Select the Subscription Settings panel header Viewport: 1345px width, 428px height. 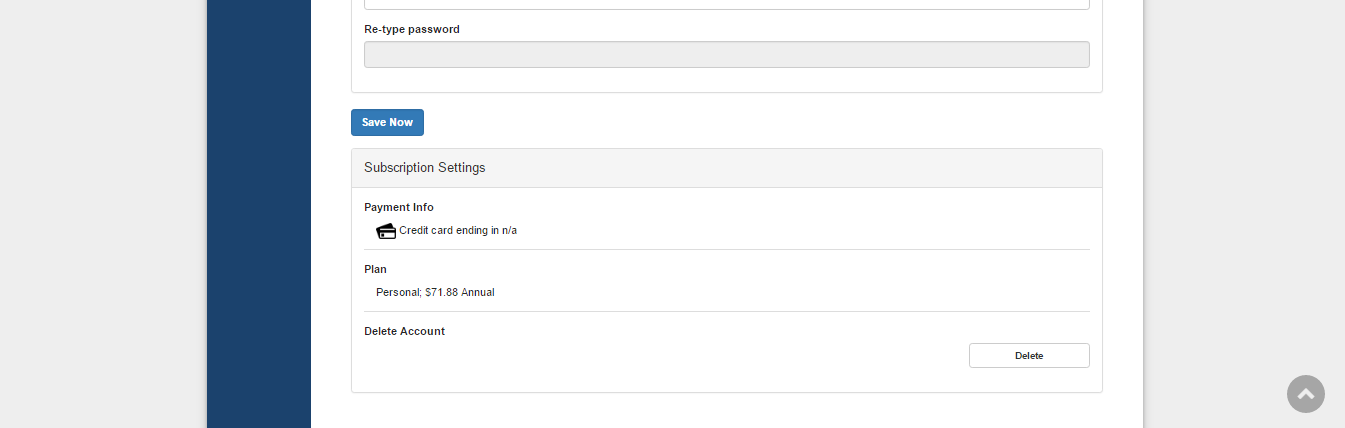point(726,168)
